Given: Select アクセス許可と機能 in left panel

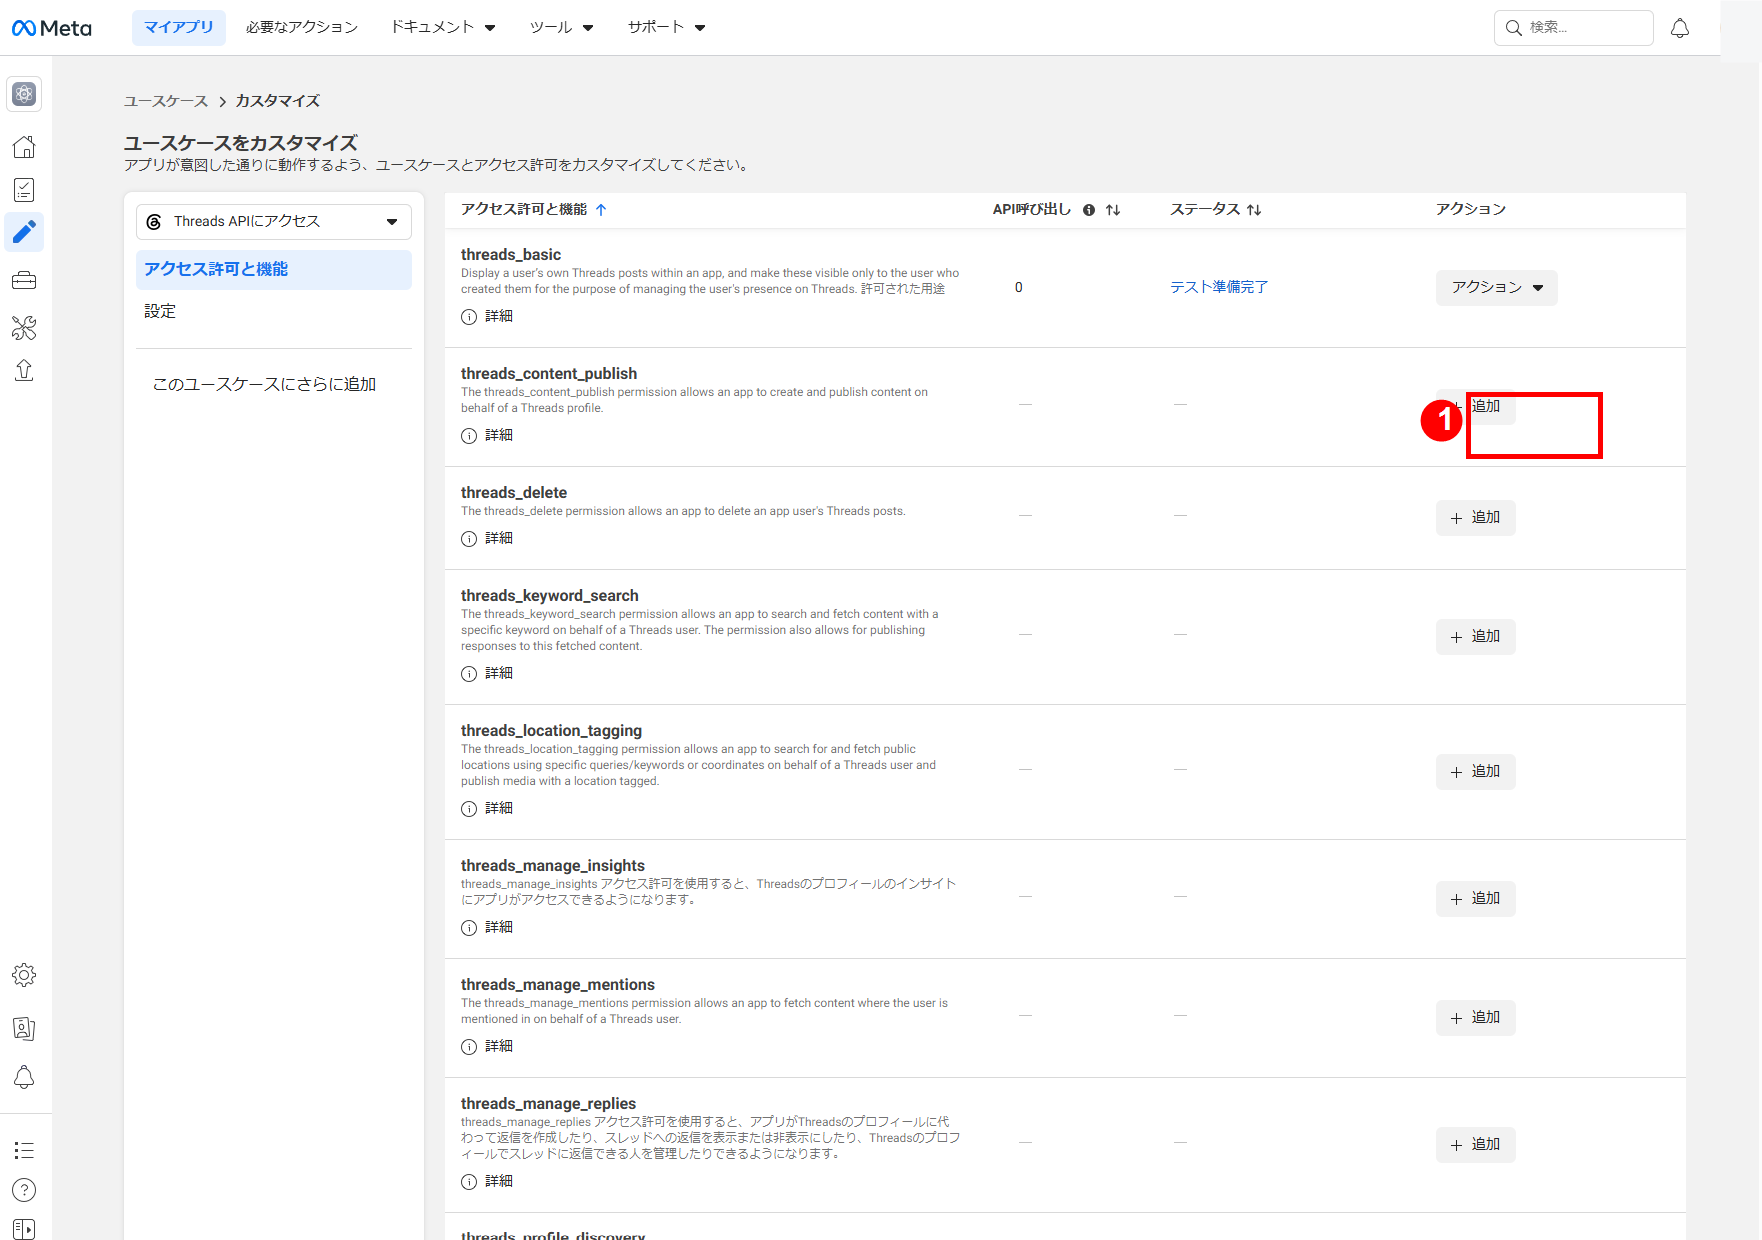Looking at the screenshot, I should click(x=274, y=270).
